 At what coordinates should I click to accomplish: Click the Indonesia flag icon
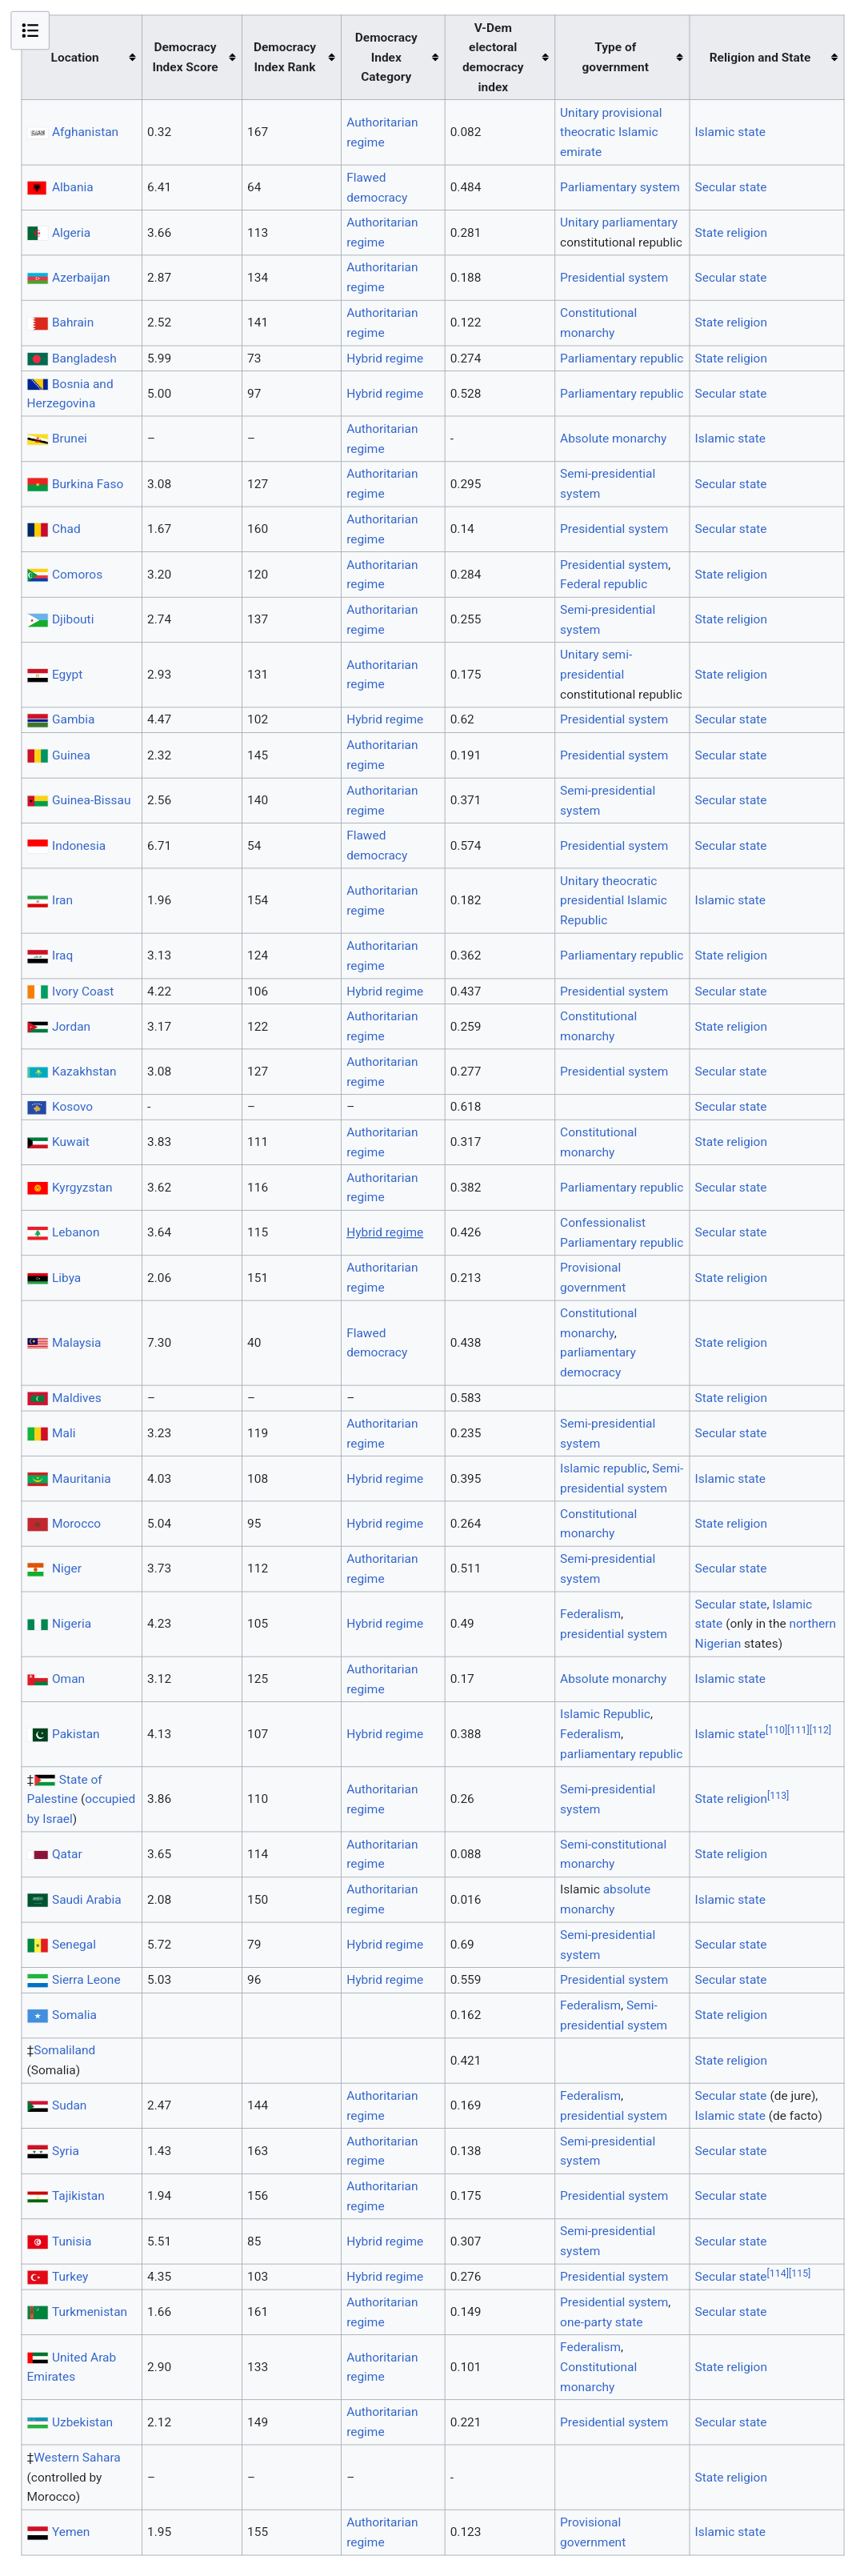37,845
